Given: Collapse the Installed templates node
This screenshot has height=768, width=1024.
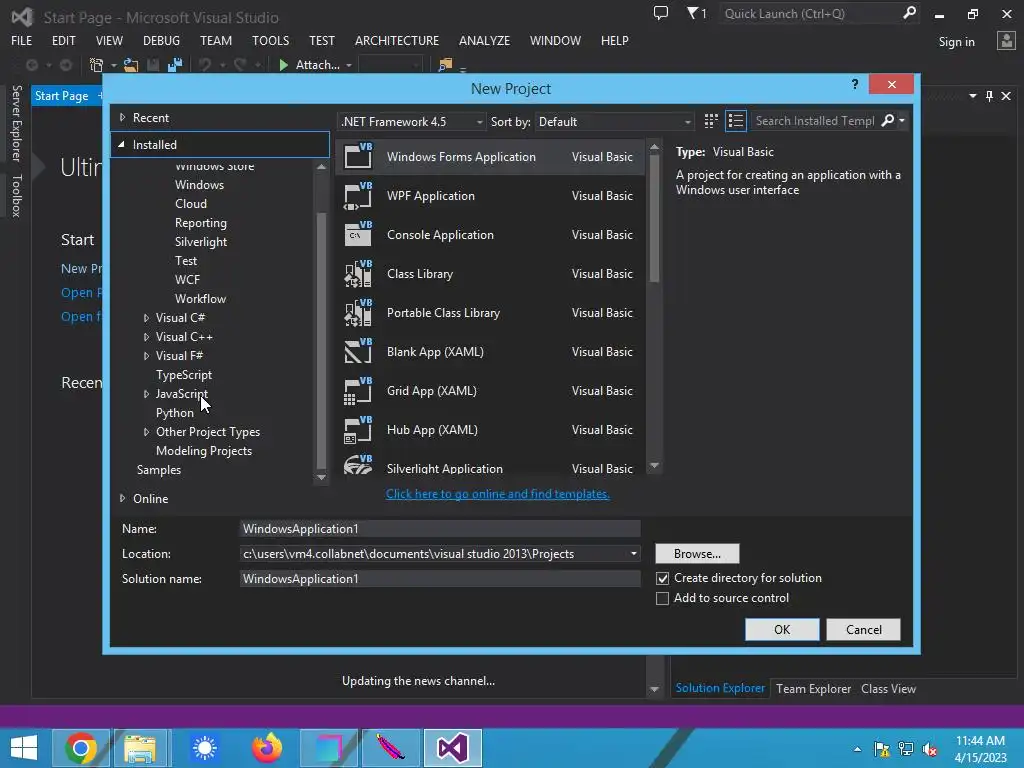Looking at the screenshot, I should [121, 144].
